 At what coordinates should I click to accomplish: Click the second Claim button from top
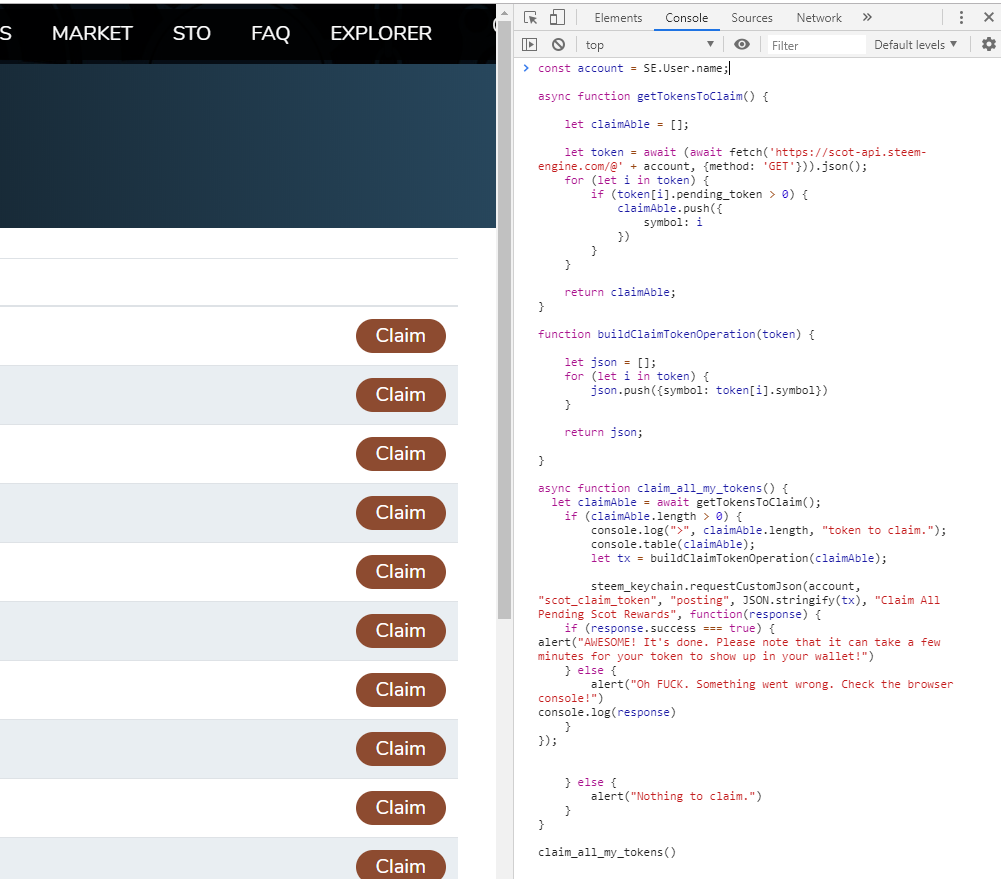pos(401,394)
